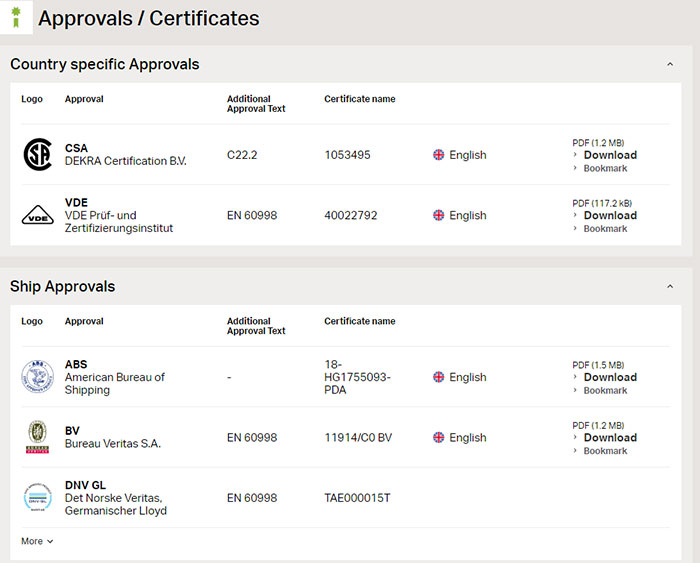Click EN 60998 in the DNV GL row
This screenshot has width=700, height=563.
tap(252, 498)
